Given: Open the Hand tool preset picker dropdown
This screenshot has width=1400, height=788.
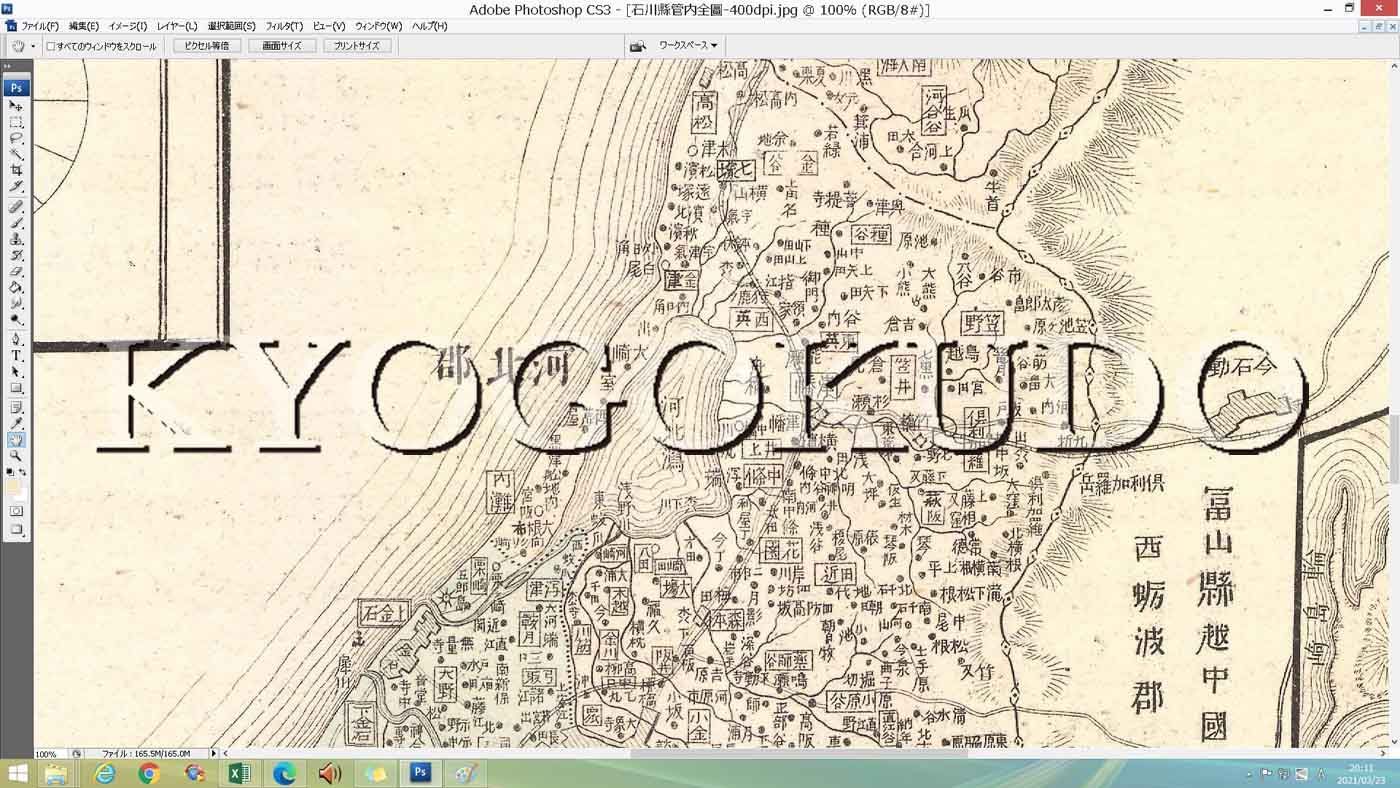Looking at the screenshot, I should pos(33,46).
